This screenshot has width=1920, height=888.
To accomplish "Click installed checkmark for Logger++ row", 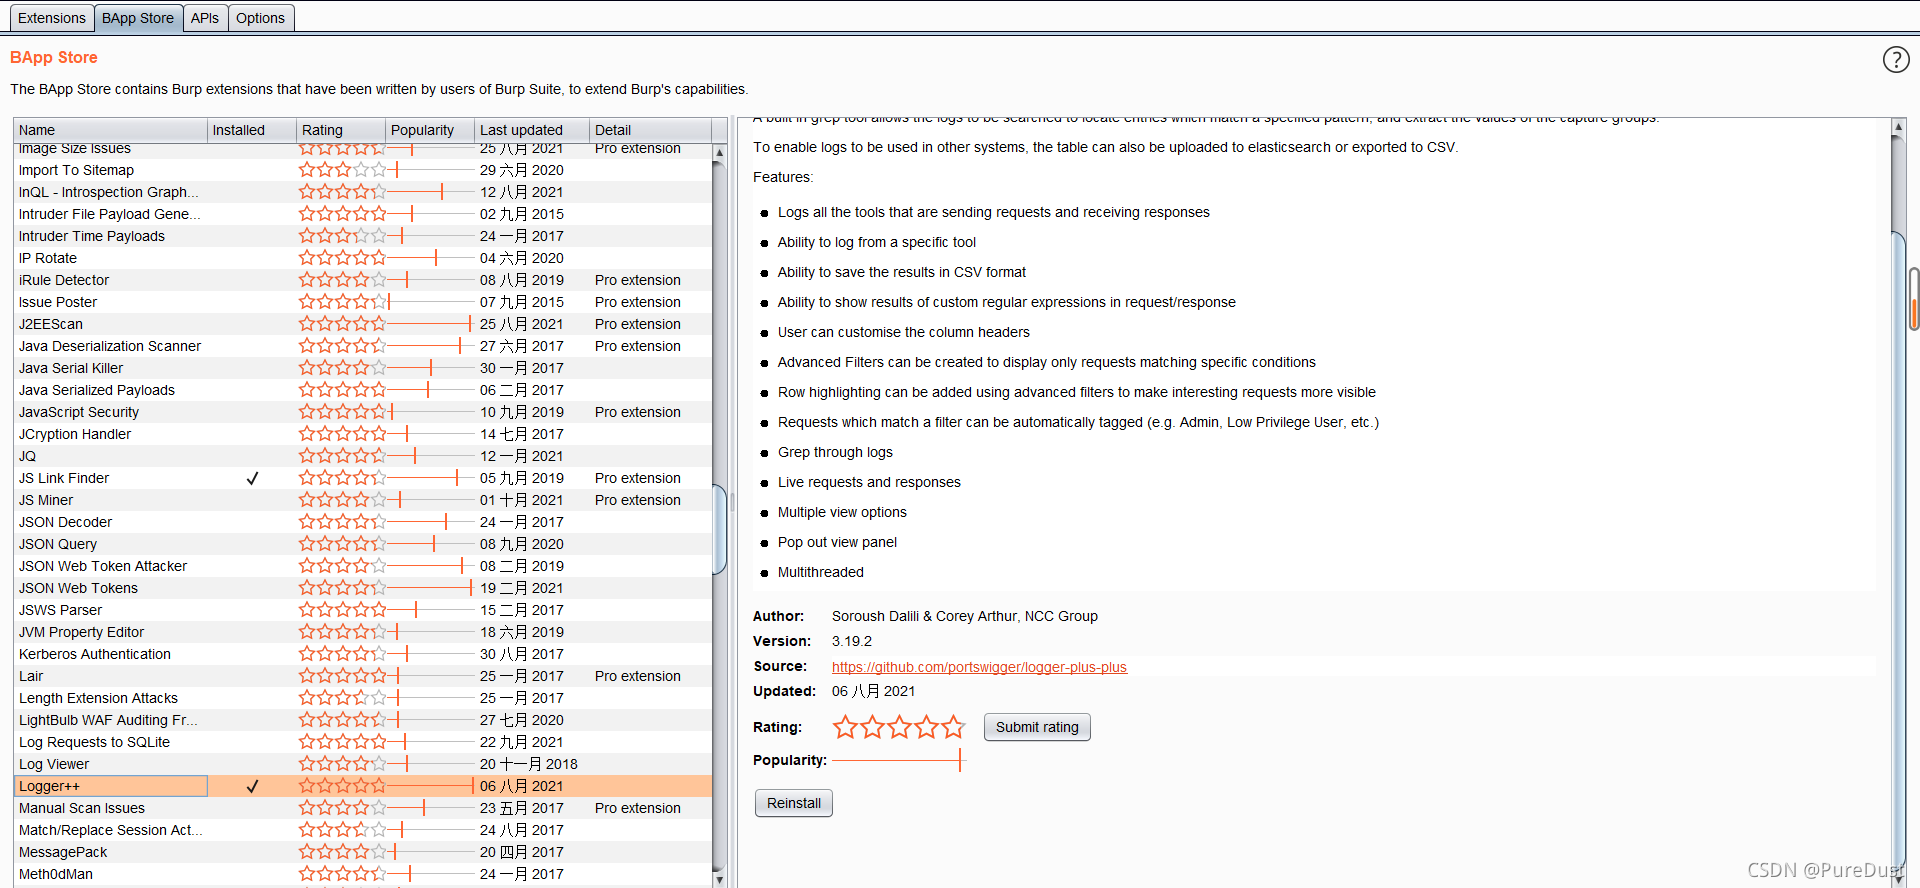I will click(x=252, y=786).
